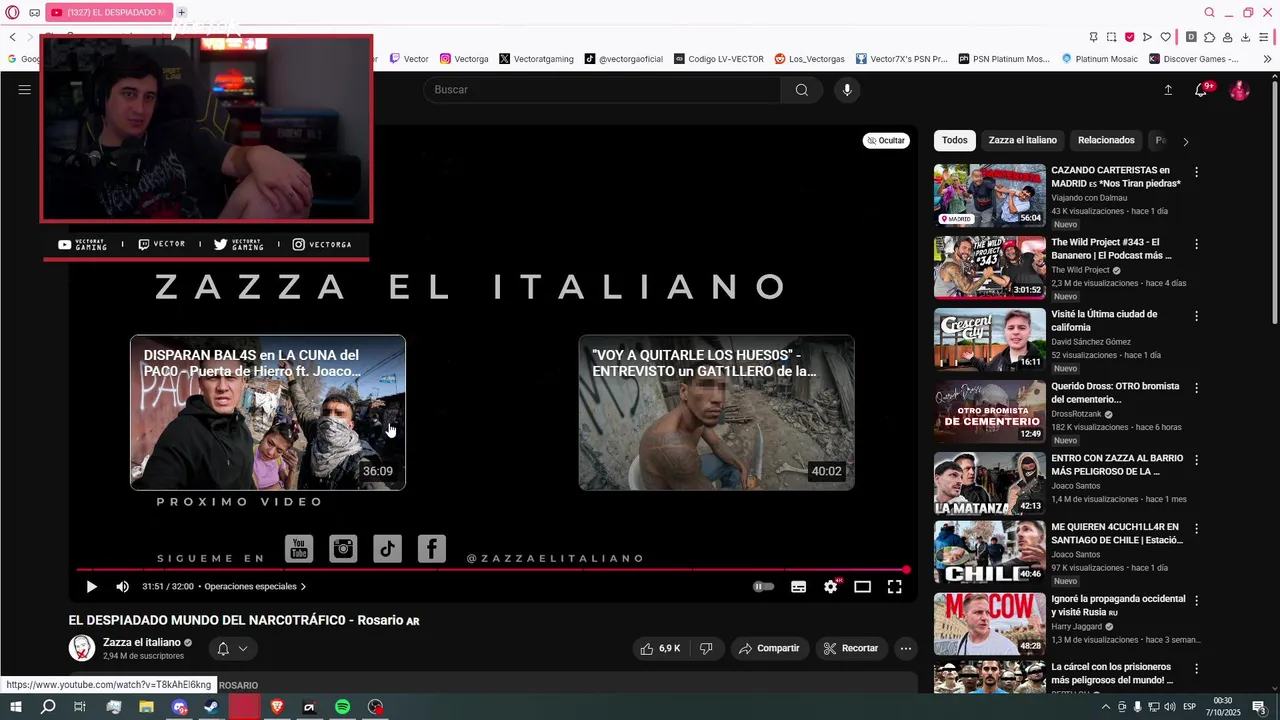
Task: Open Brave browser from the taskbar
Action: 277,707
